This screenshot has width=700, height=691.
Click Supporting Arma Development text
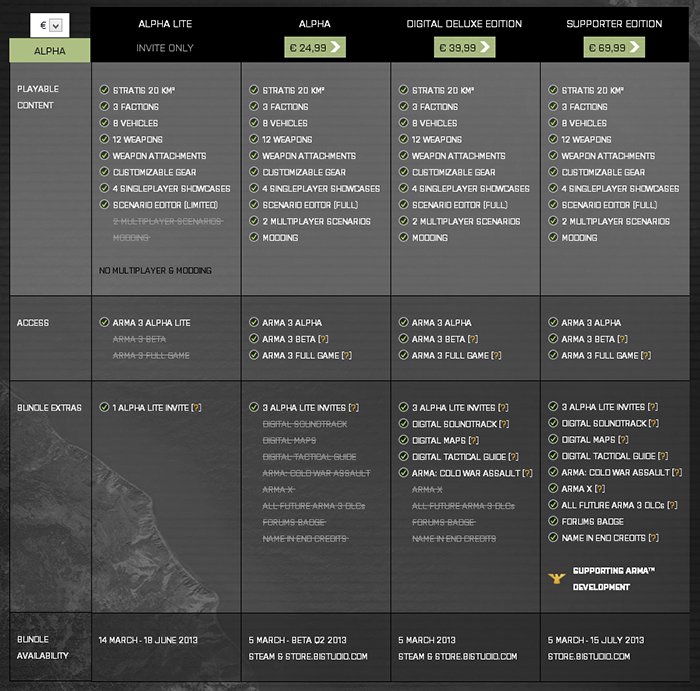click(614, 579)
